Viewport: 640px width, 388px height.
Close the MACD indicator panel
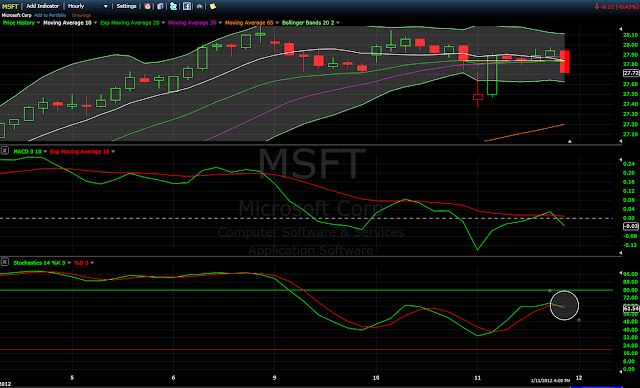[4, 151]
